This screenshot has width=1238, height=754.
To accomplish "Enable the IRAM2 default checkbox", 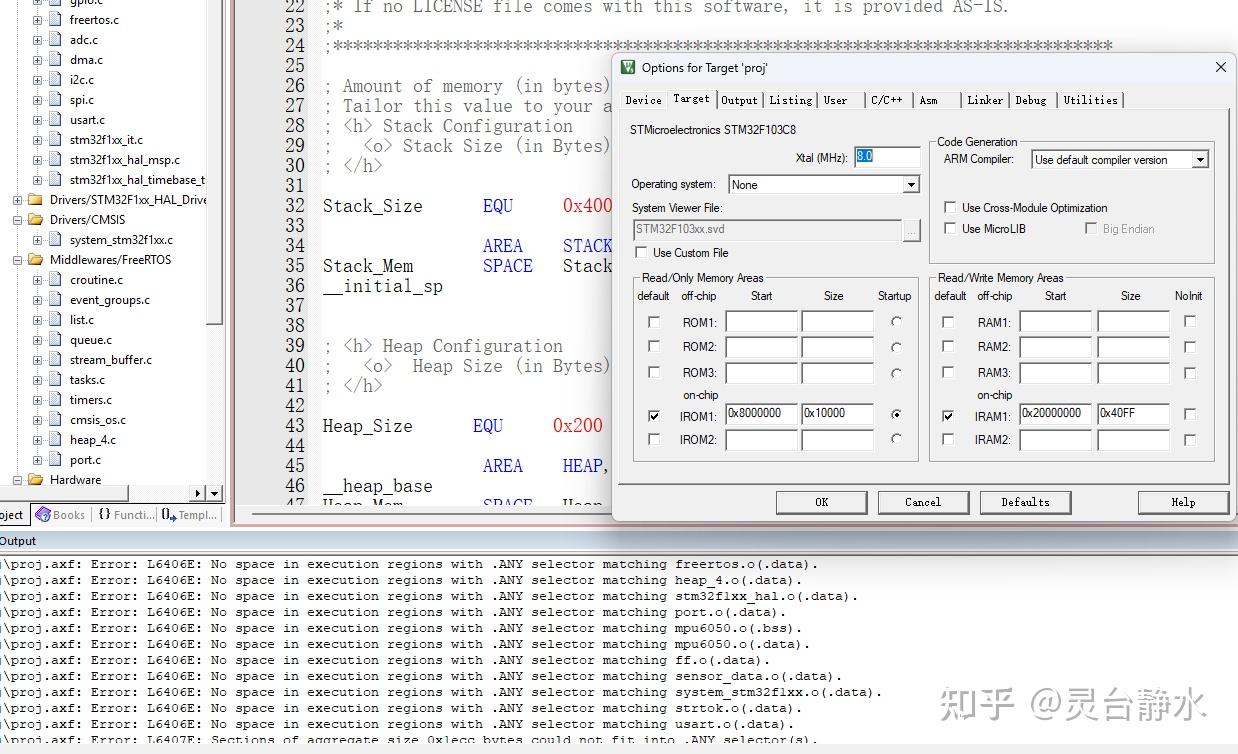I will pyautogui.click(x=948, y=439).
